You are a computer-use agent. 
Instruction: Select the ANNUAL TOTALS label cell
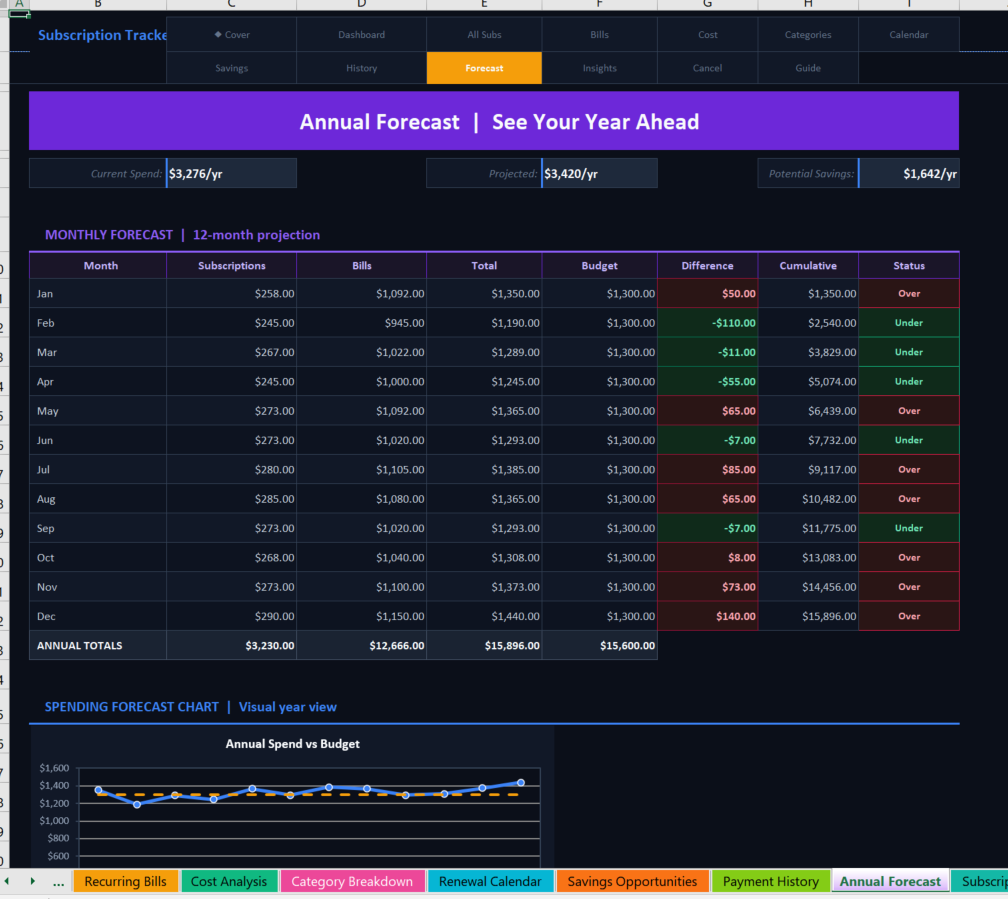coord(98,646)
